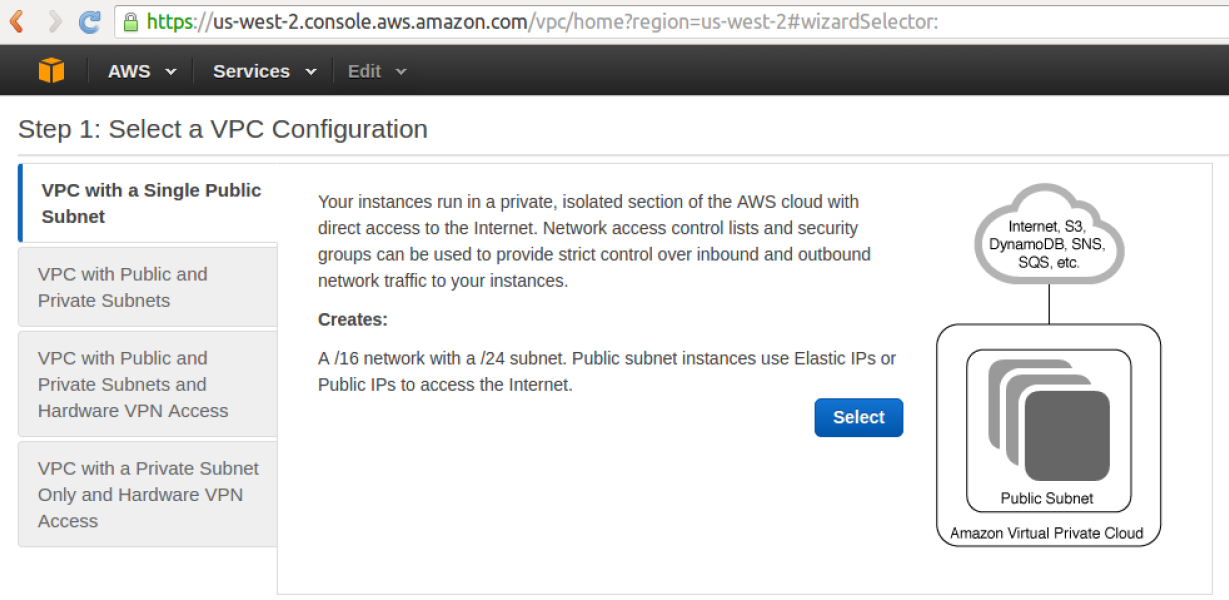The width and height of the screenshot is (1229, 600).
Task: Switch to VPC with a Single Public Subnet
Action: 148,203
